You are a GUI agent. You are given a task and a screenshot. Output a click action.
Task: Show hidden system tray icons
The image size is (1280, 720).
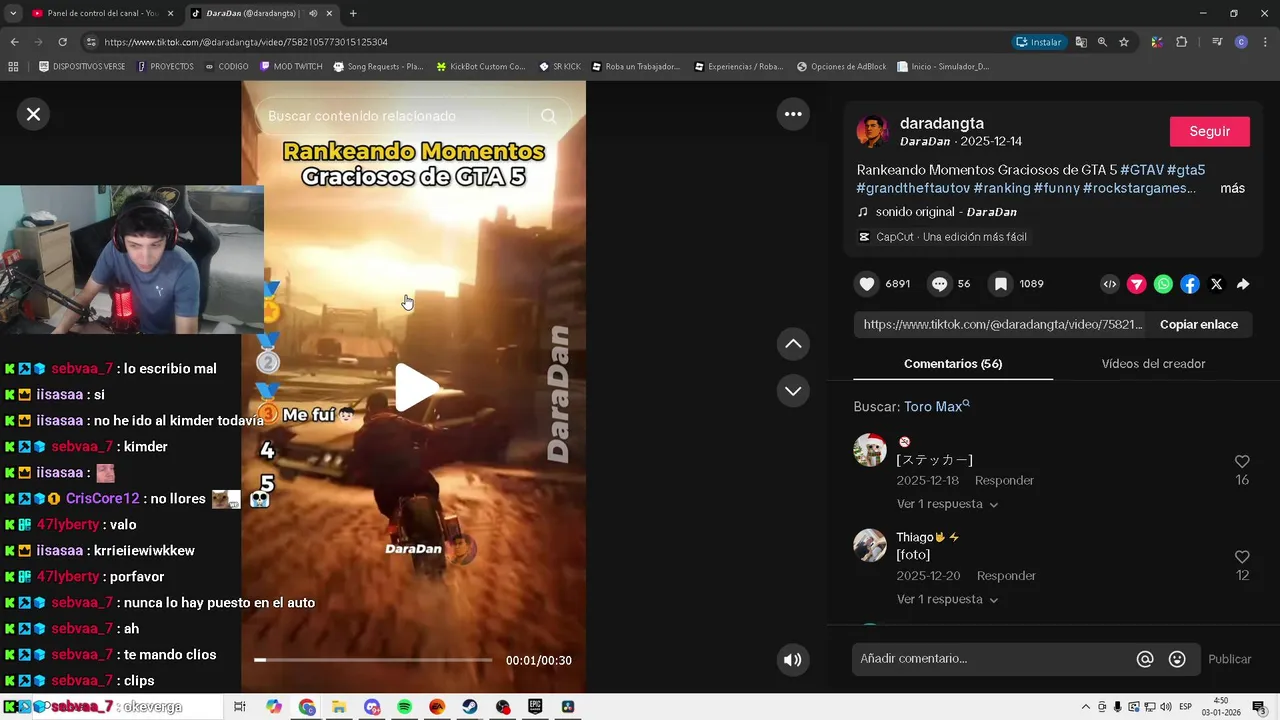coord(1086,707)
